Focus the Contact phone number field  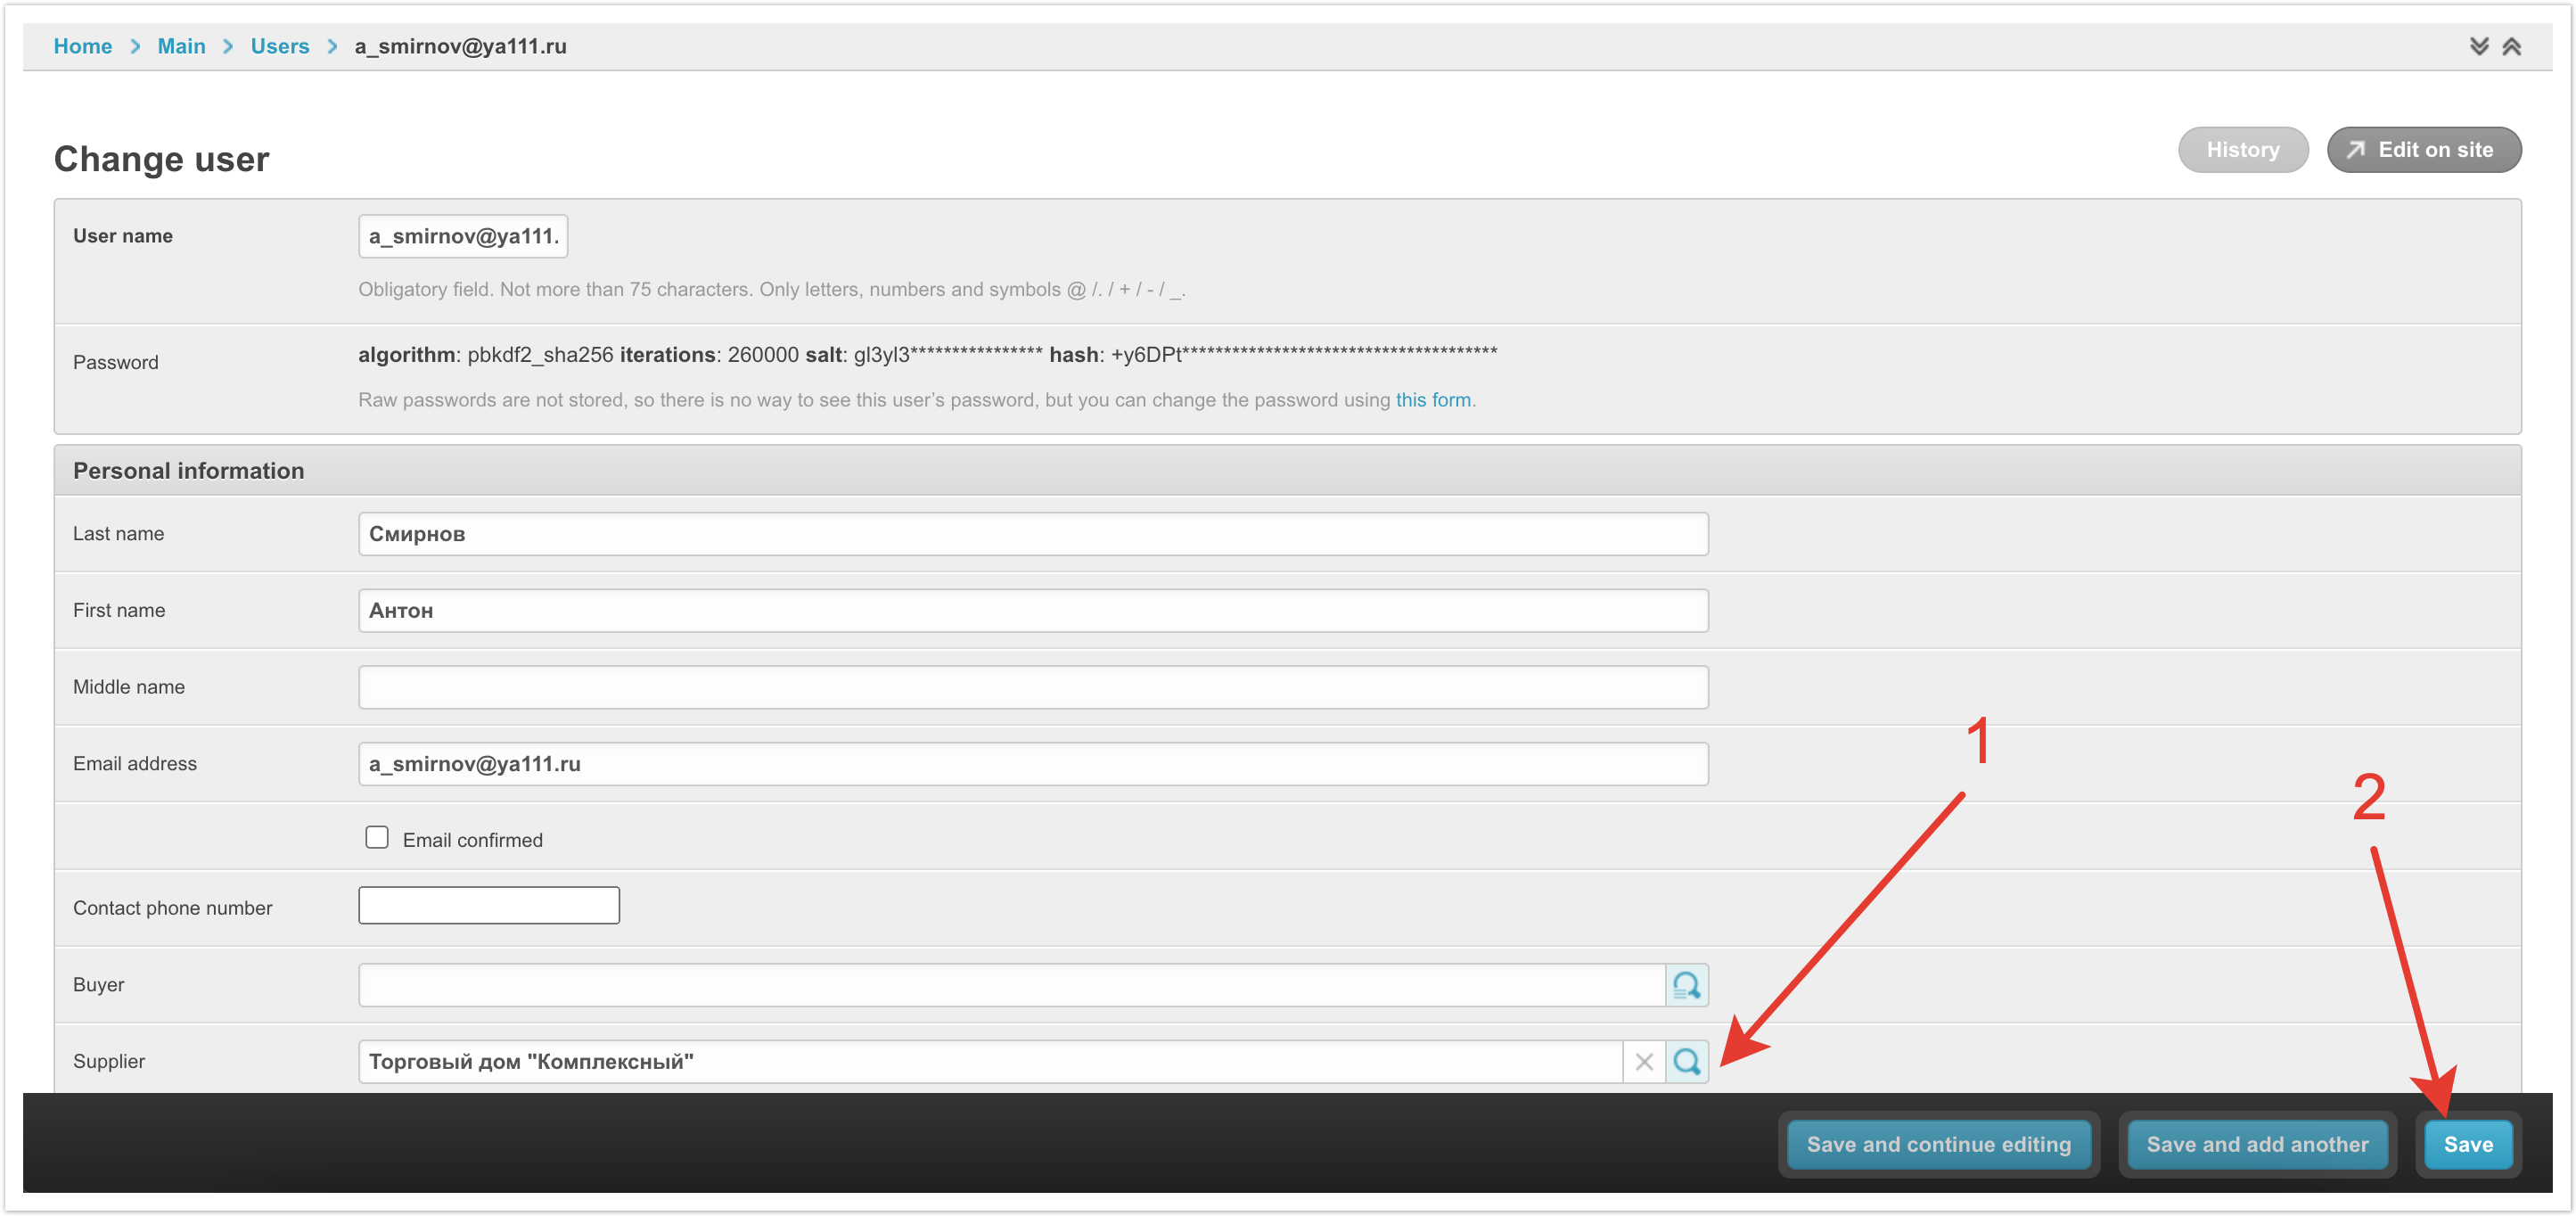pos(488,905)
